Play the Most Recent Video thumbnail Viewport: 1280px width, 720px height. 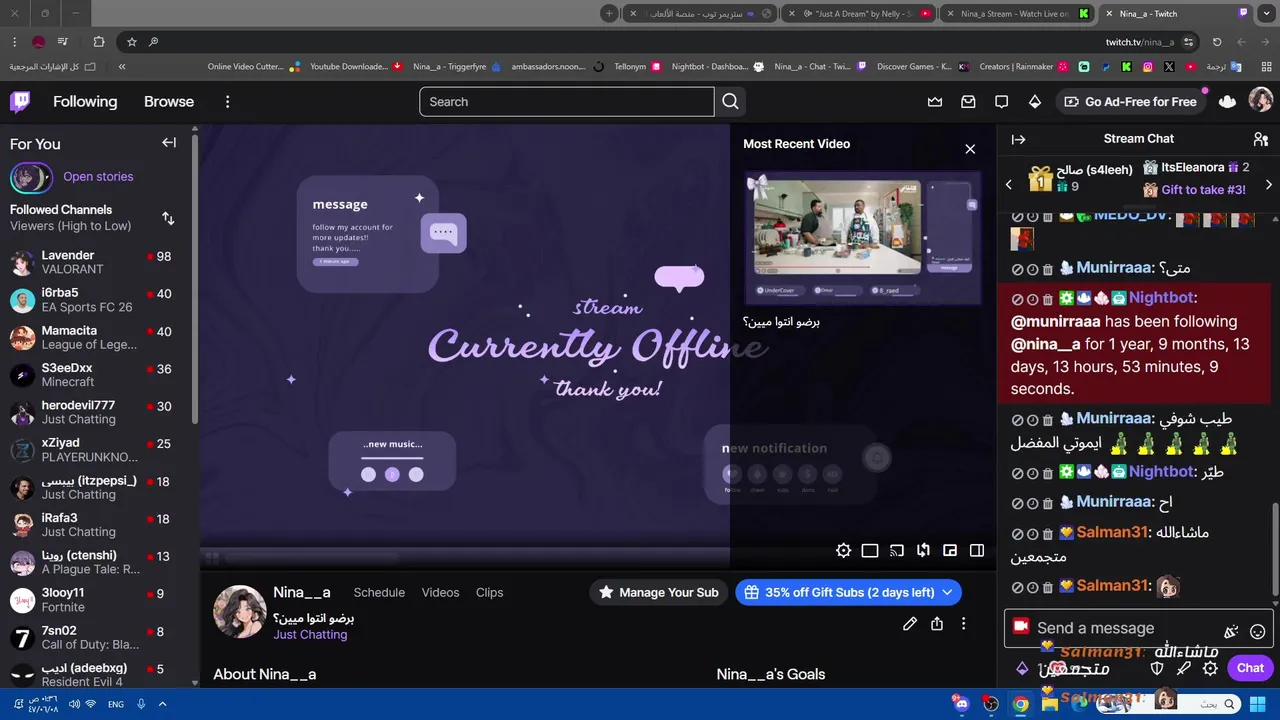pyautogui.click(x=862, y=238)
